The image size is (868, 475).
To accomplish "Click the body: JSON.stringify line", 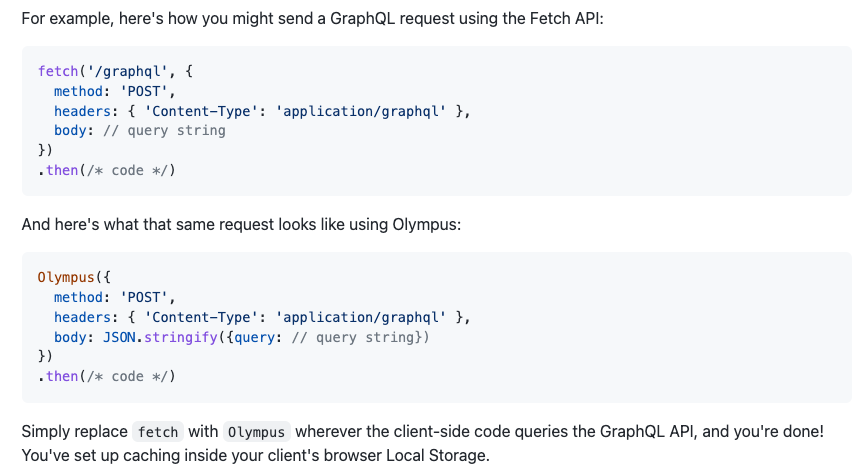I will click(241, 337).
